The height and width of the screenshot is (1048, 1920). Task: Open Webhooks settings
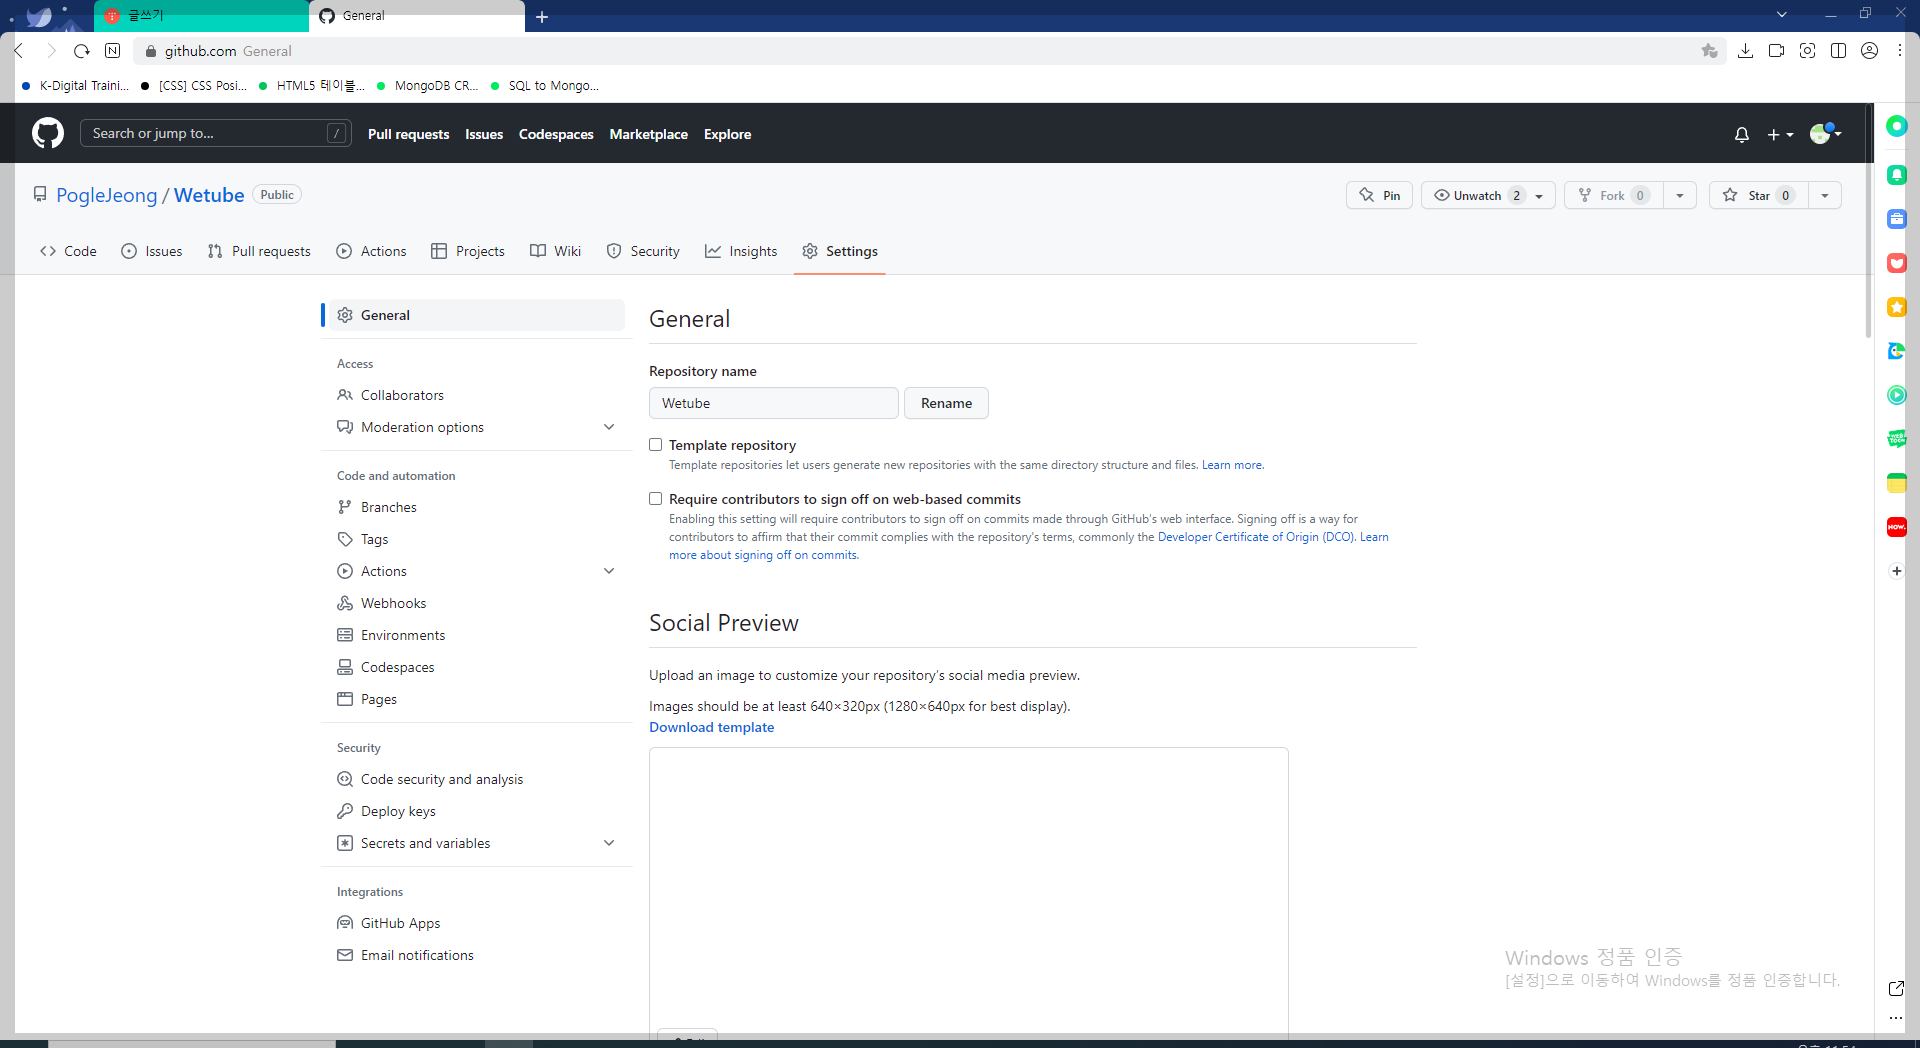[477, 603]
